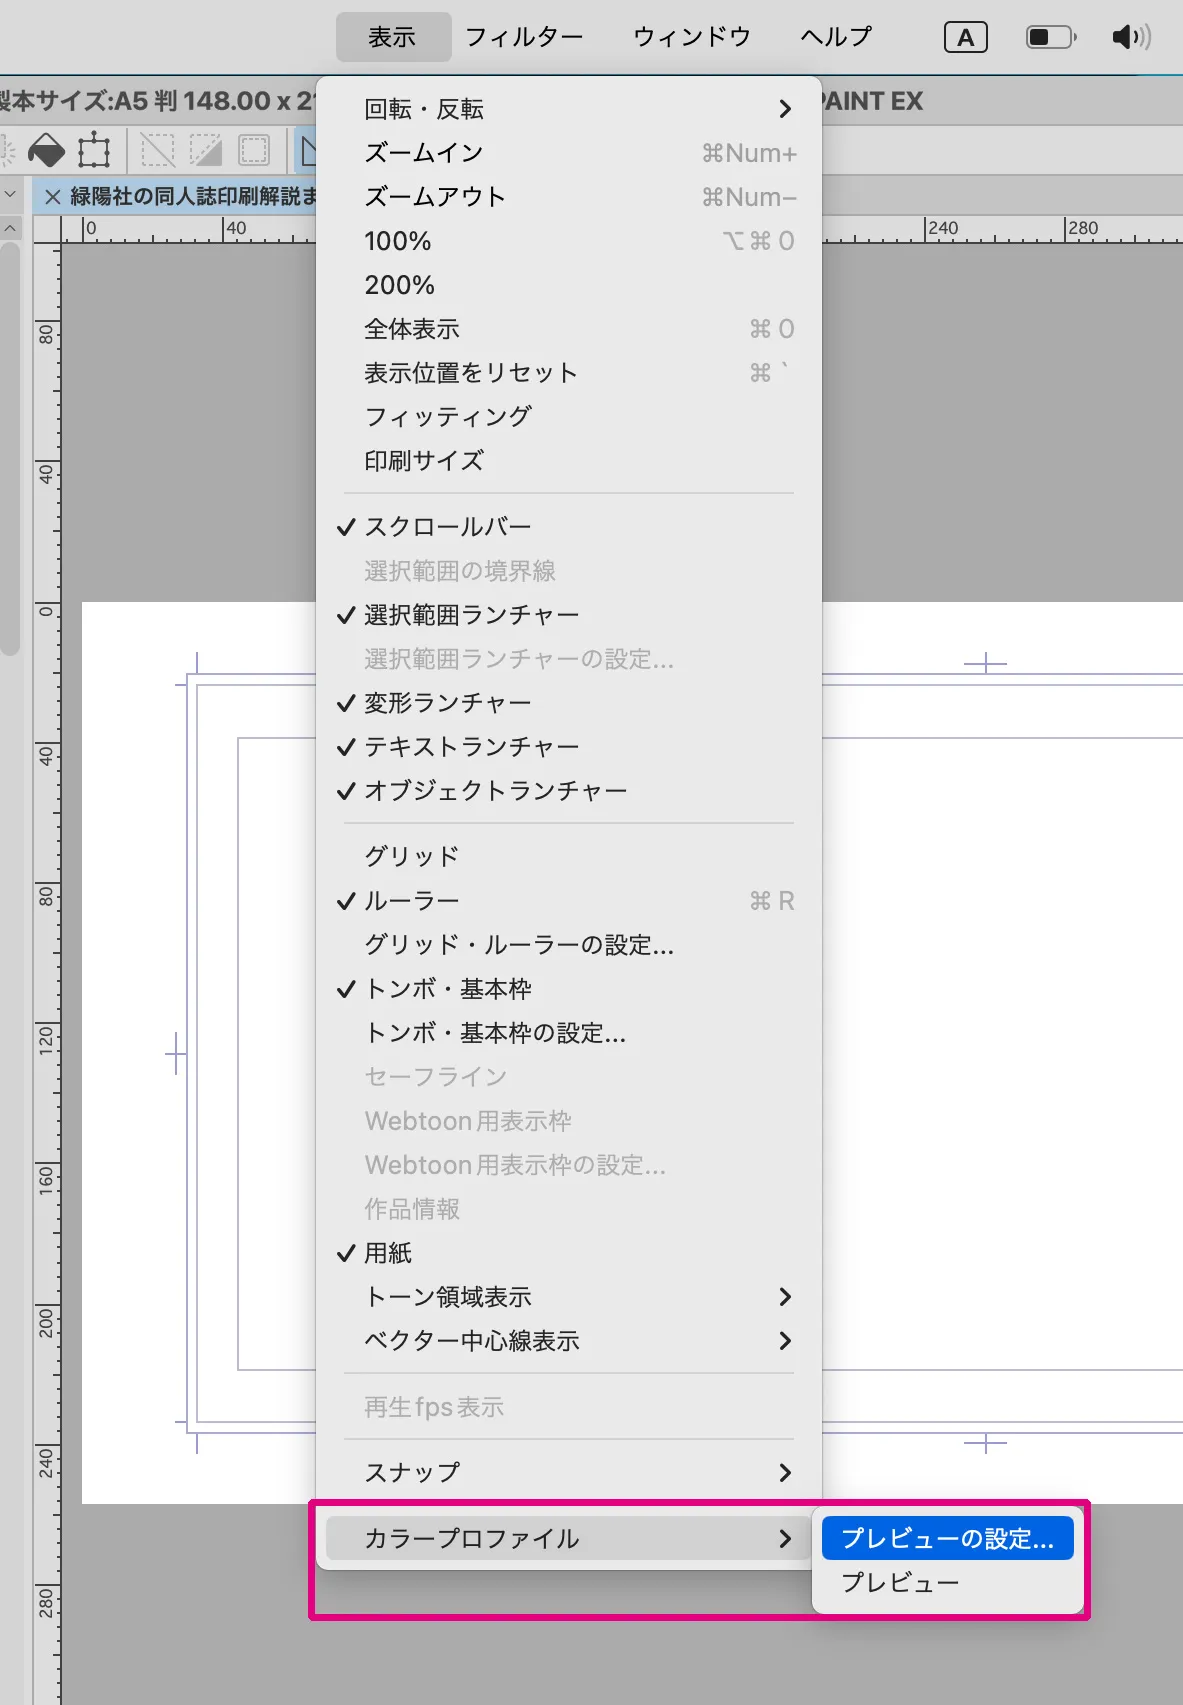Expand ベクター中心線表示 submenu

pyautogui.click(x=569, y=1341)
